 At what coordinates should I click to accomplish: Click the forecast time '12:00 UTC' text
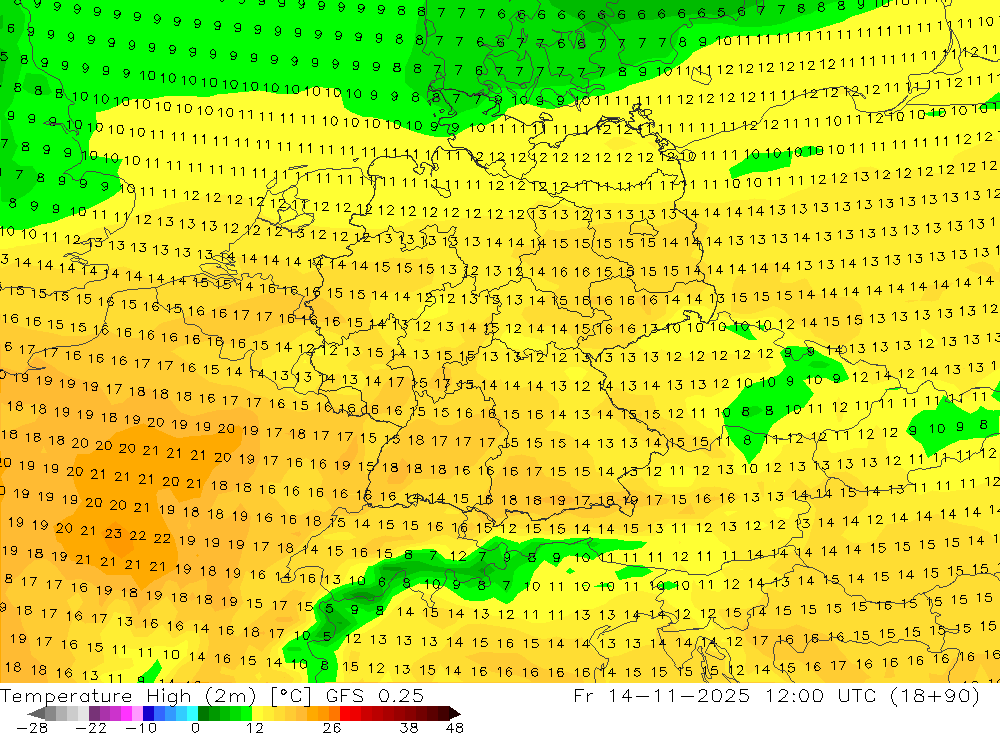tap(821, 695)
